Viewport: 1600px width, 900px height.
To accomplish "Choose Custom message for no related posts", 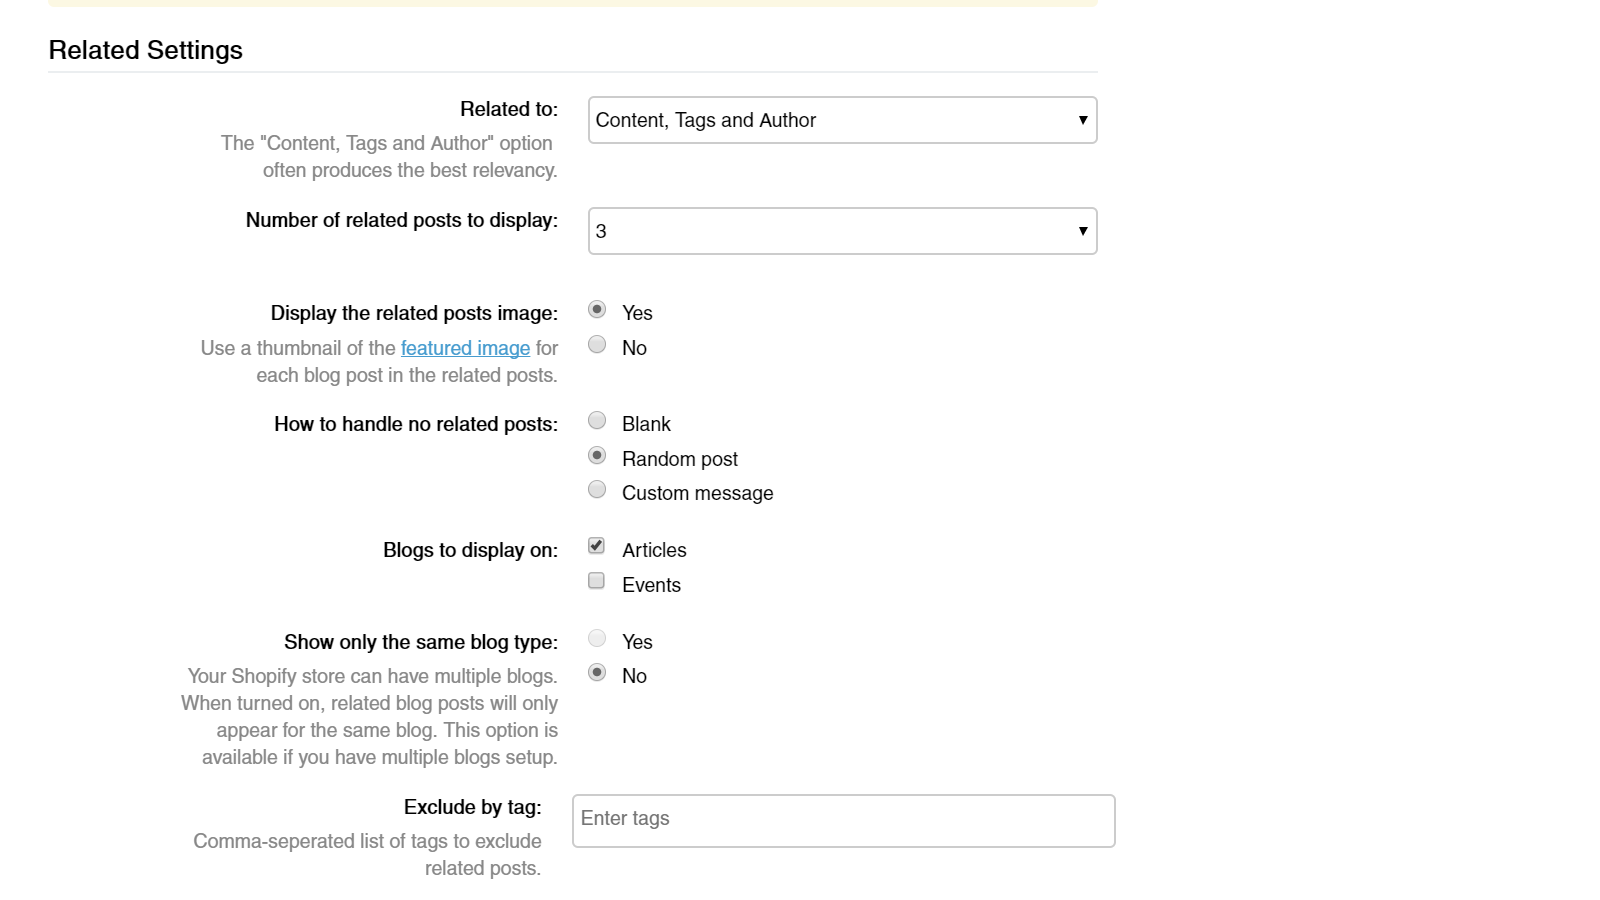I will pos(597,489).
